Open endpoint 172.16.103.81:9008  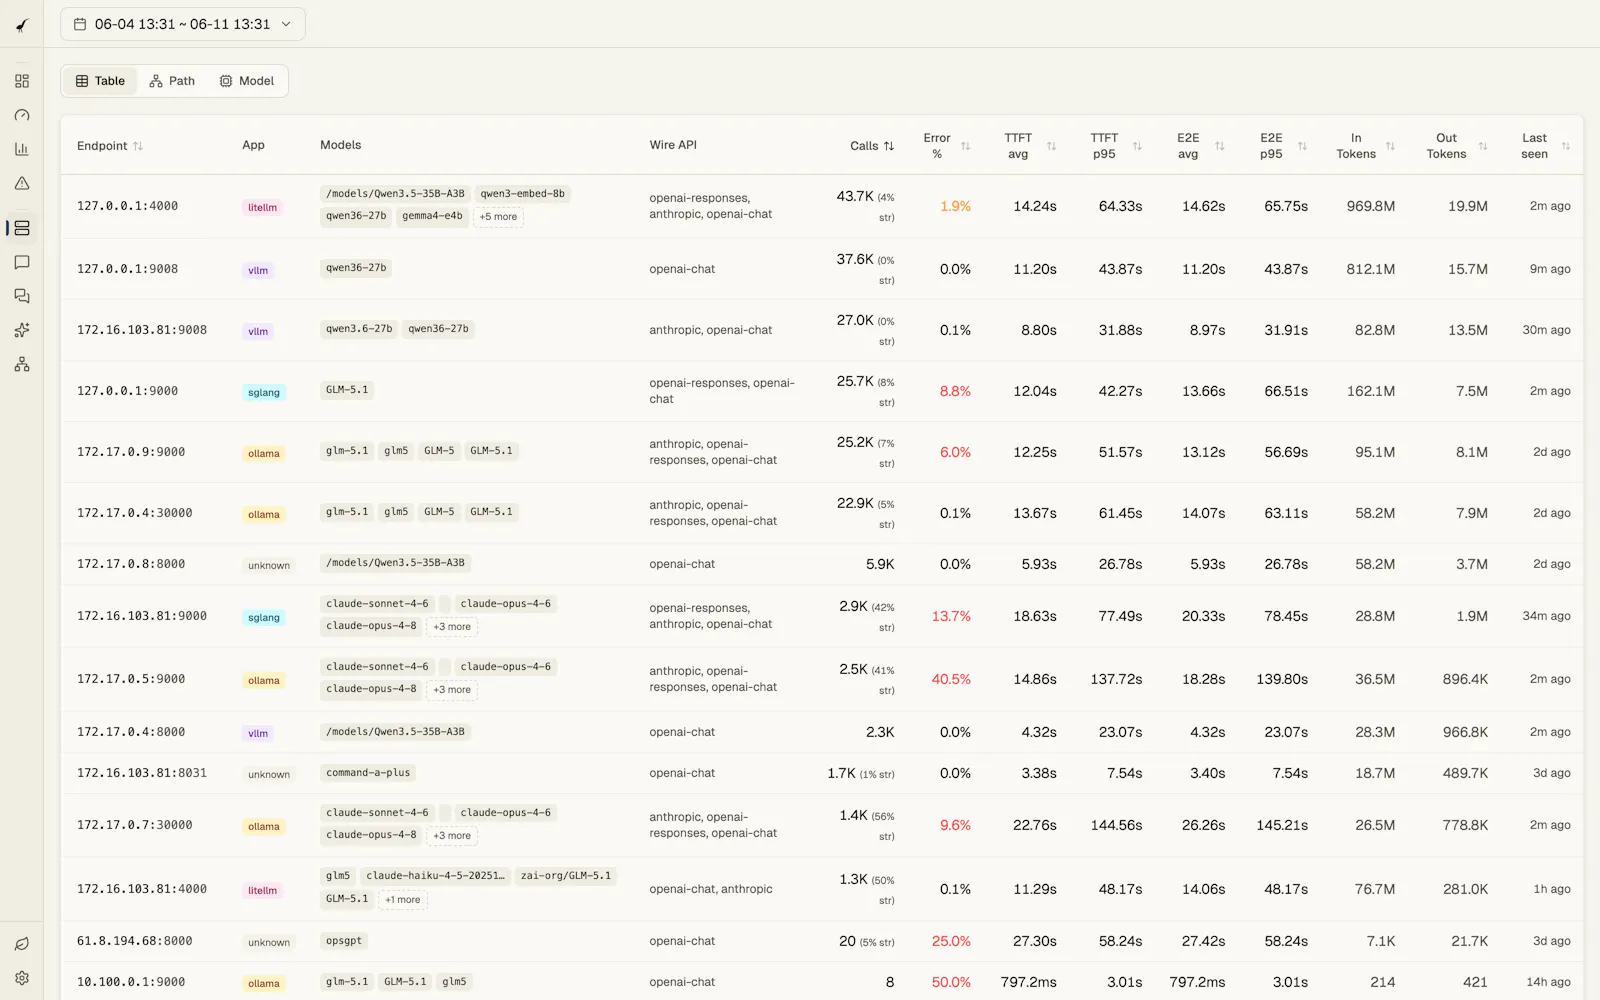tap(142, 330)
